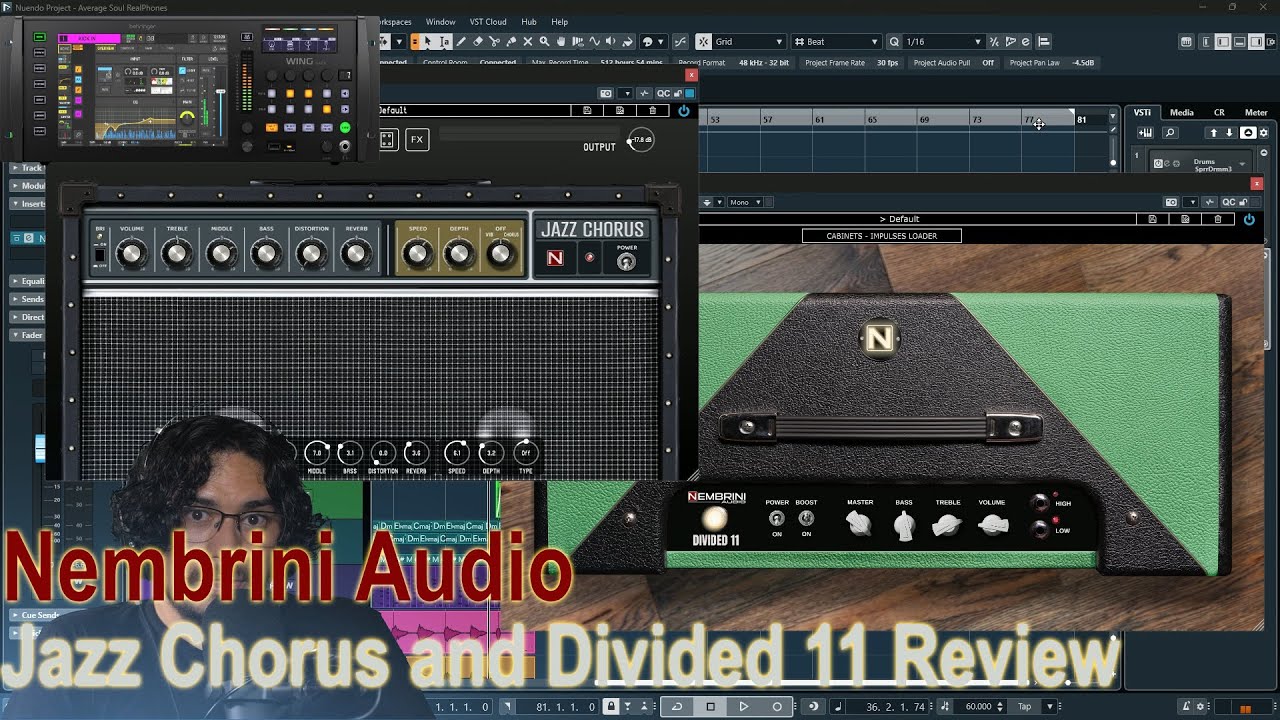Expand the Inserts inspector section

[x=28, y=203]
